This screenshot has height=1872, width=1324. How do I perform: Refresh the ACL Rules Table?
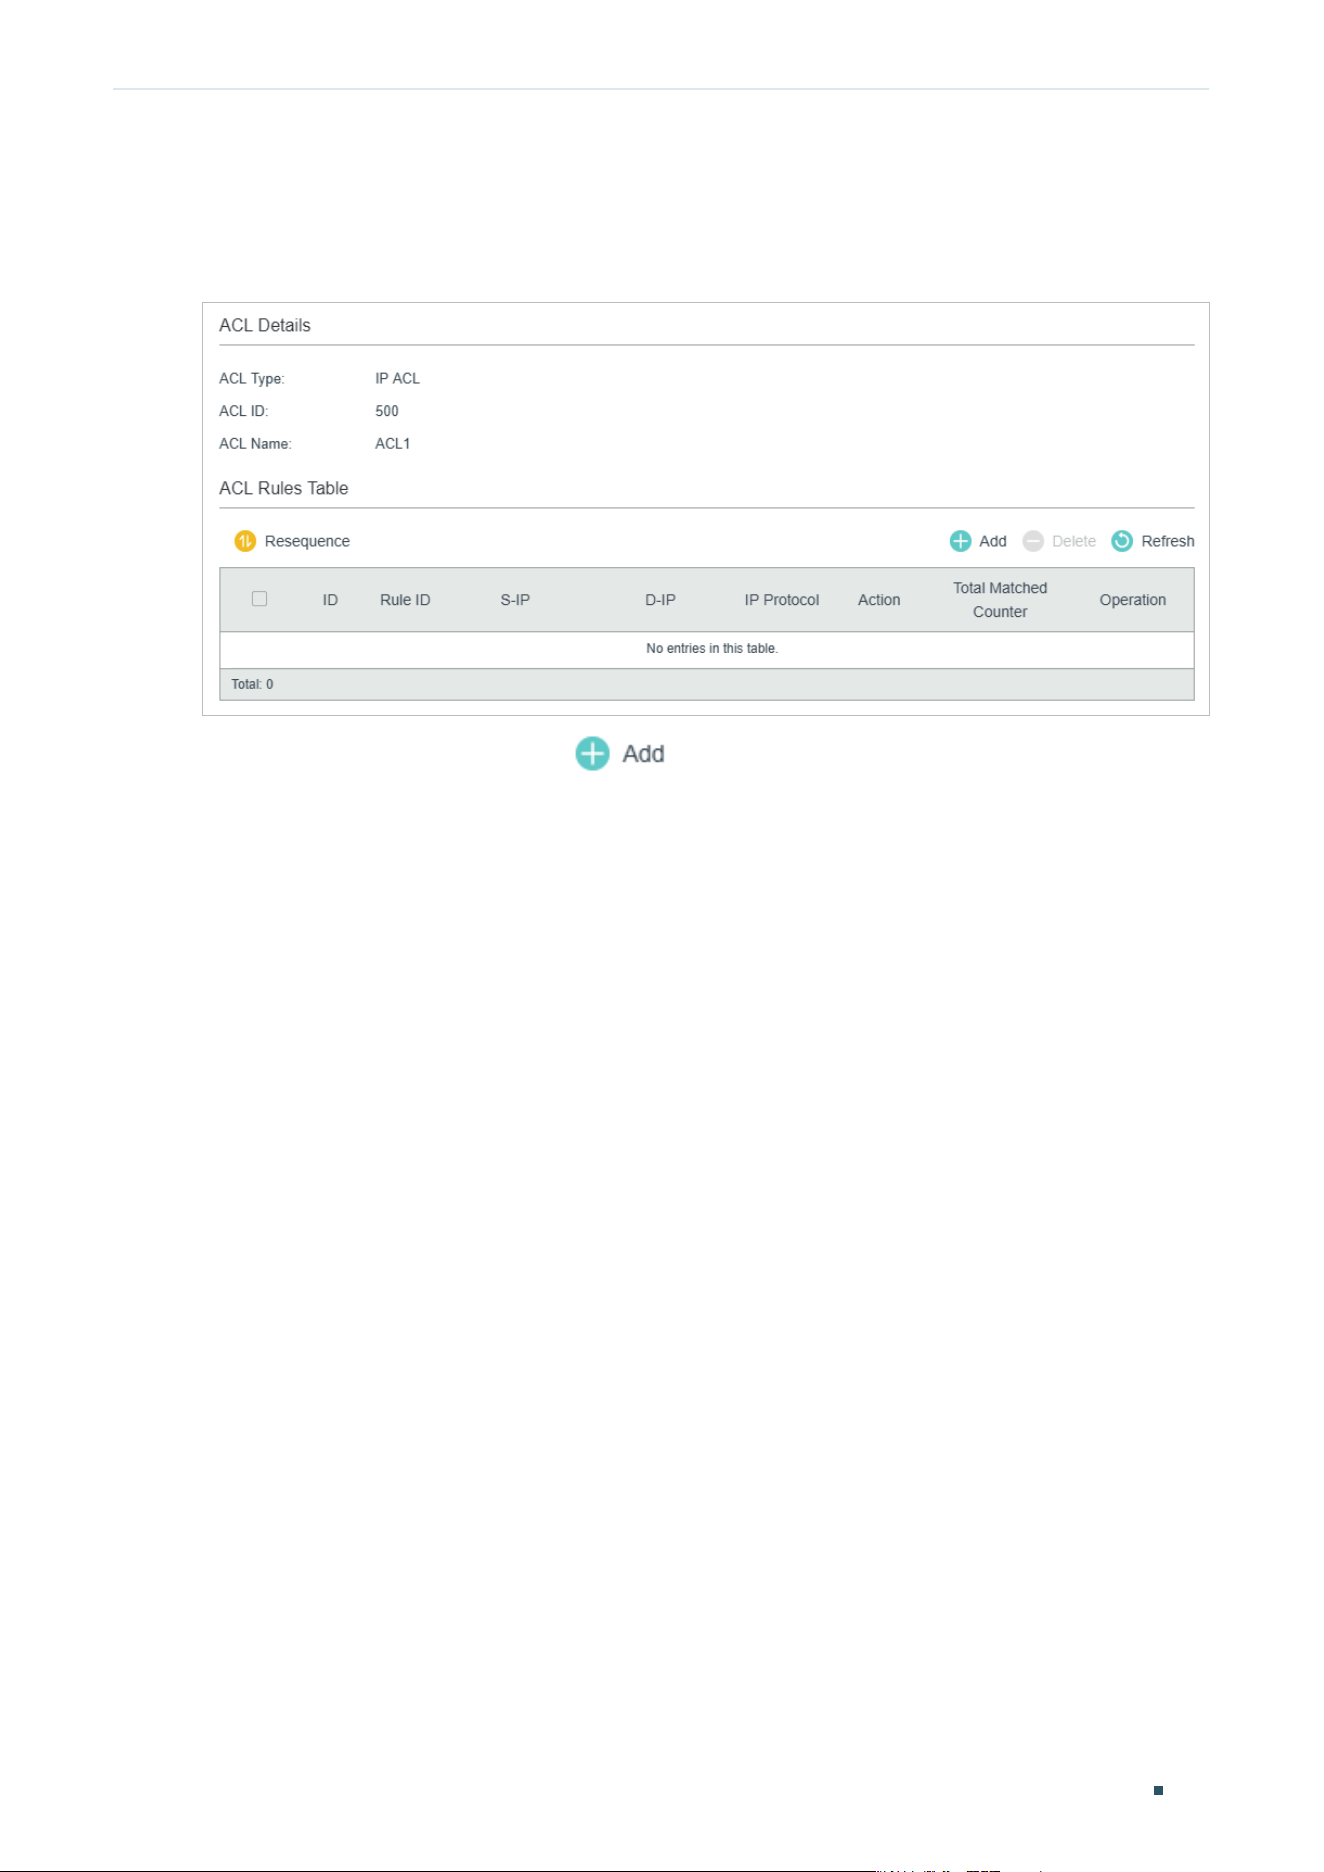1153,541
